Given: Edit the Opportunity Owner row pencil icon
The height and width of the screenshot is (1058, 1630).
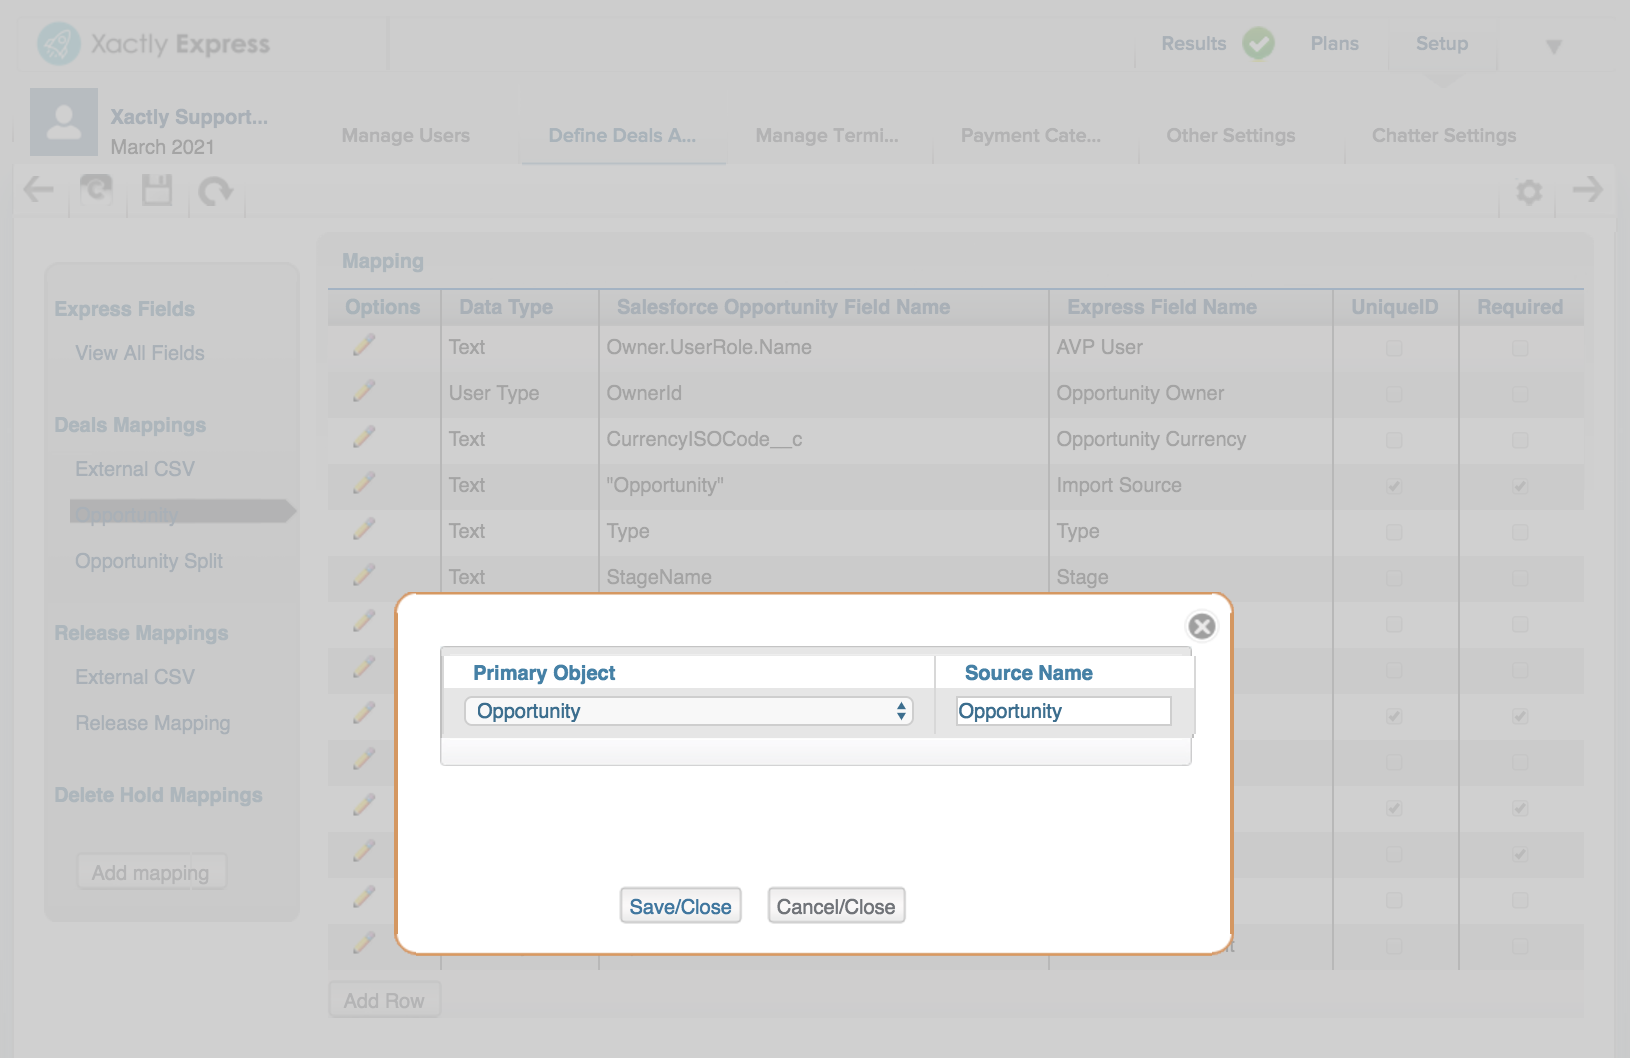Looking at the screenshot, I should coord(364,392).
